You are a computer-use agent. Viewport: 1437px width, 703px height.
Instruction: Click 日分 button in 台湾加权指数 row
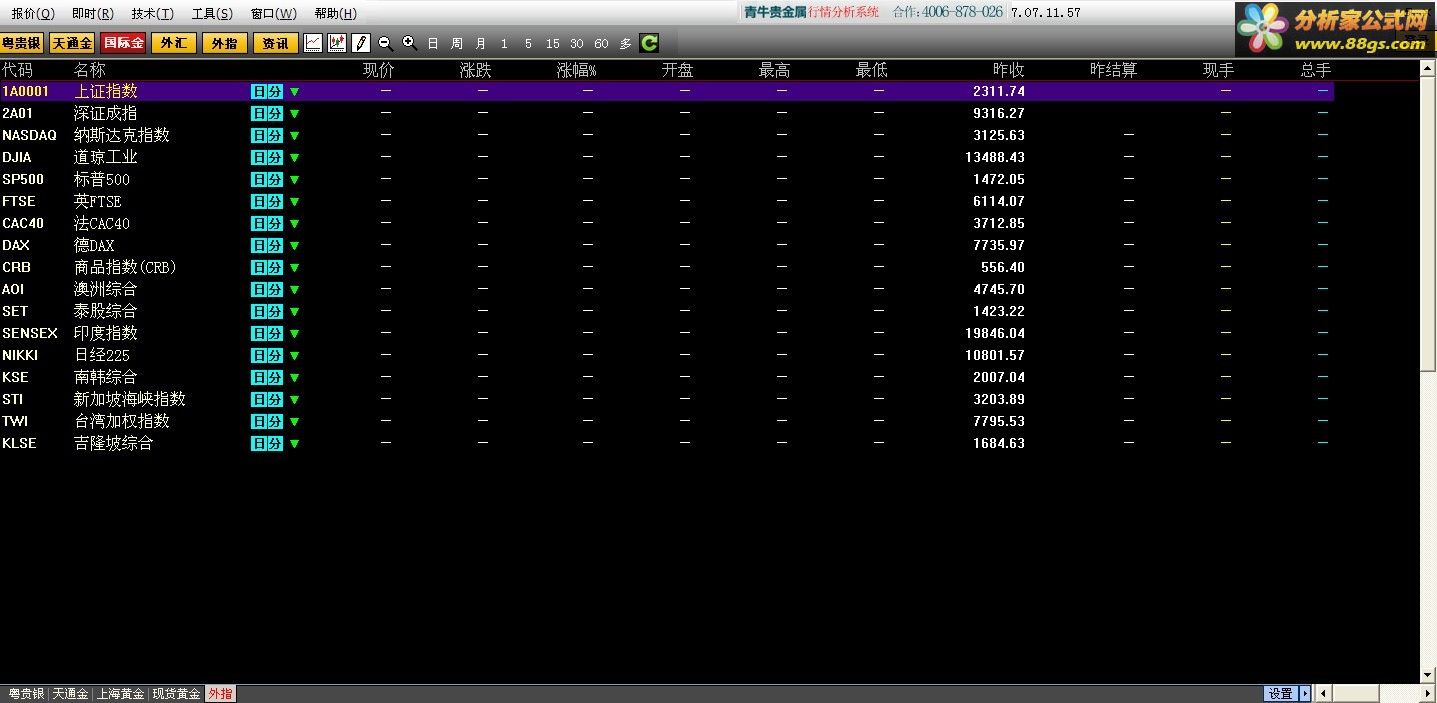[x=267, y=421]
